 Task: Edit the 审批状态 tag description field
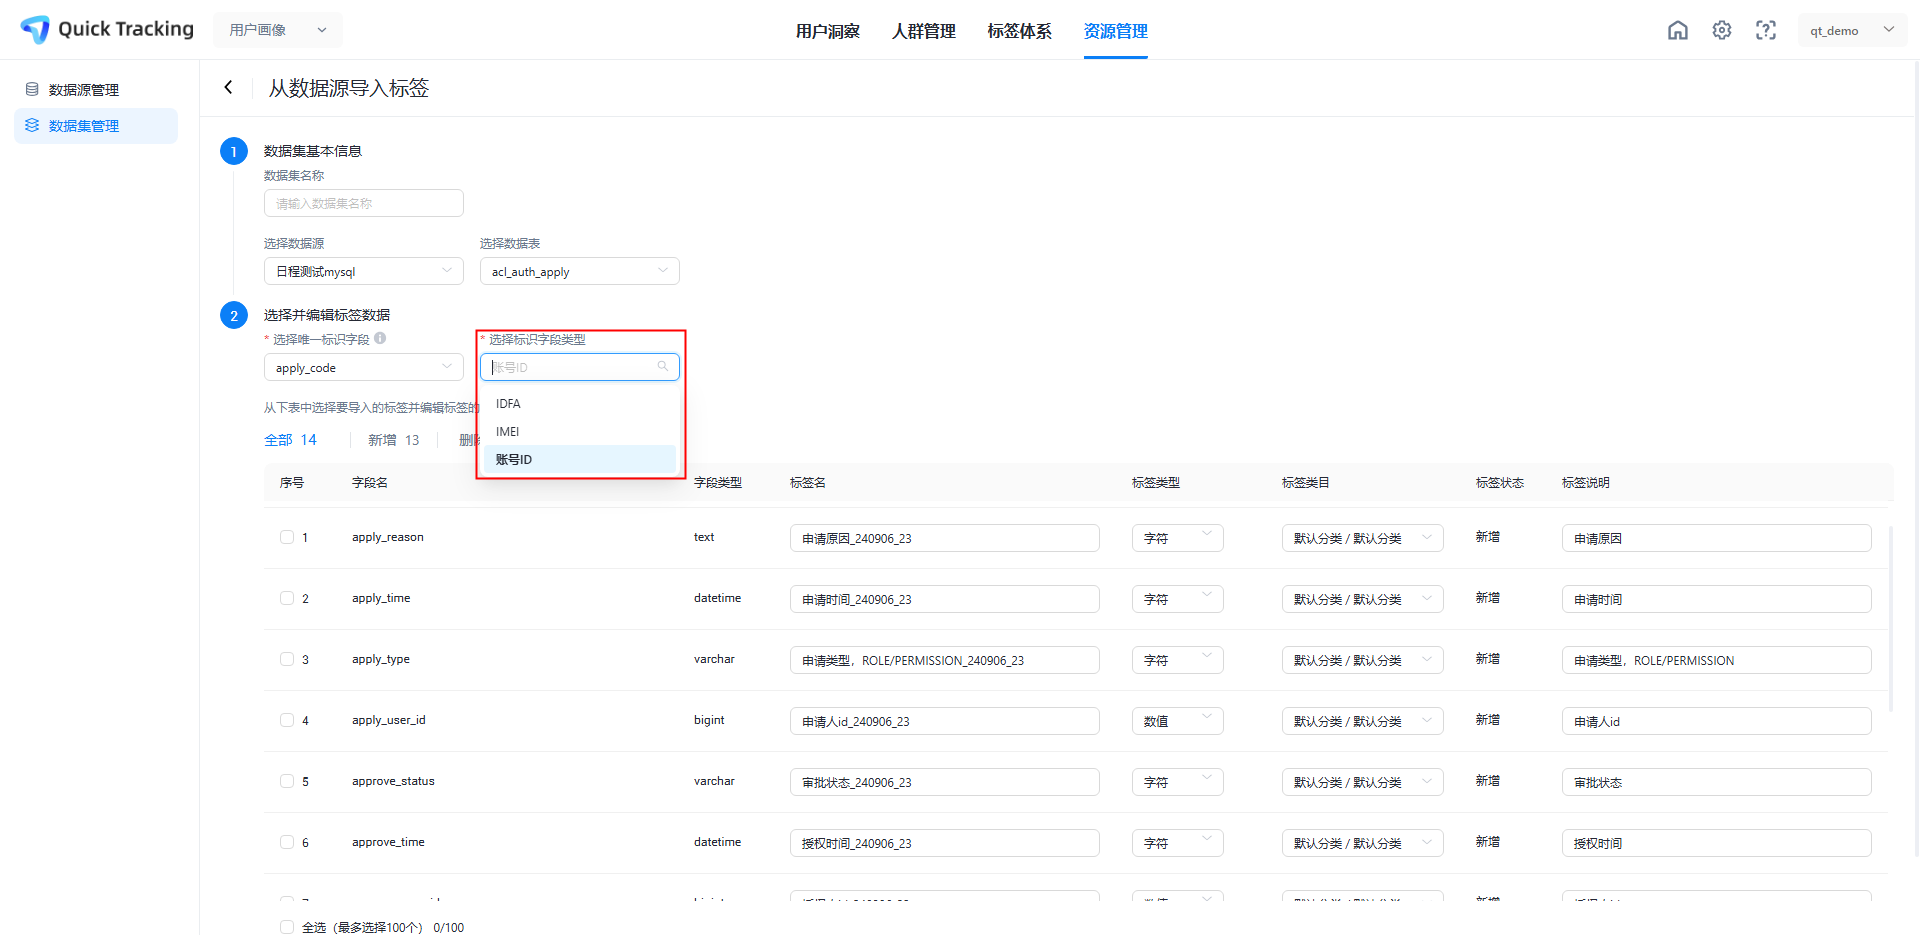[x=1717, y=782]
